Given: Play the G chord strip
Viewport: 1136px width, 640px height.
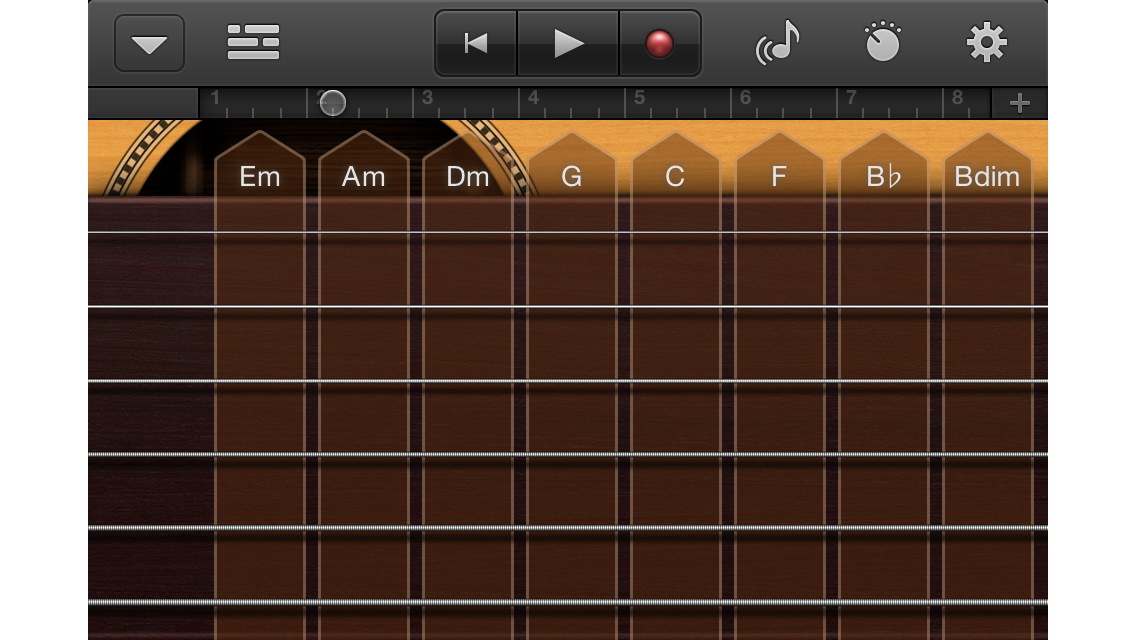Looking at the screenshot, I should [572, 384].
